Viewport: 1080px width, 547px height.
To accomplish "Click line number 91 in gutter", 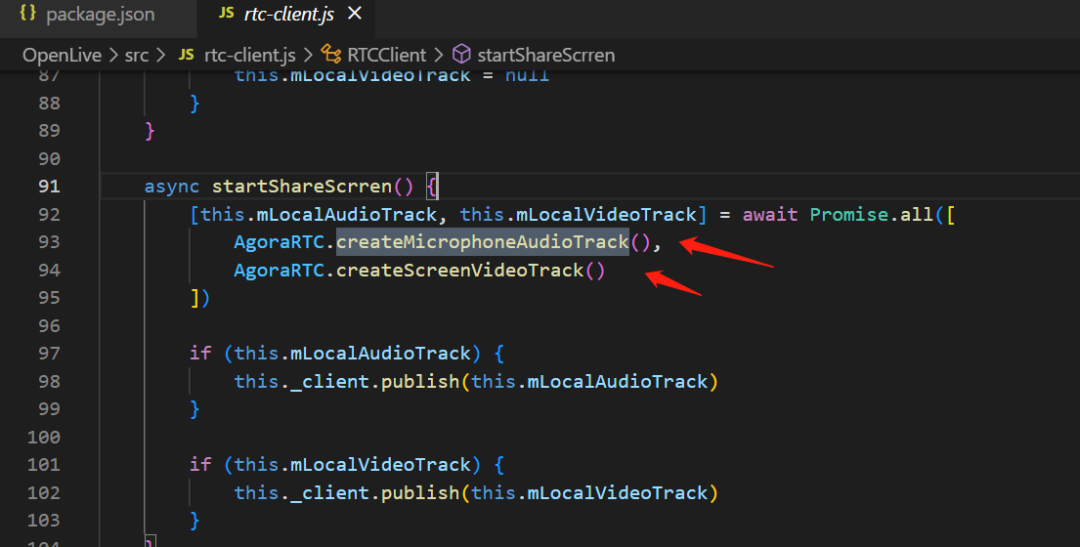I will [50, 187].
